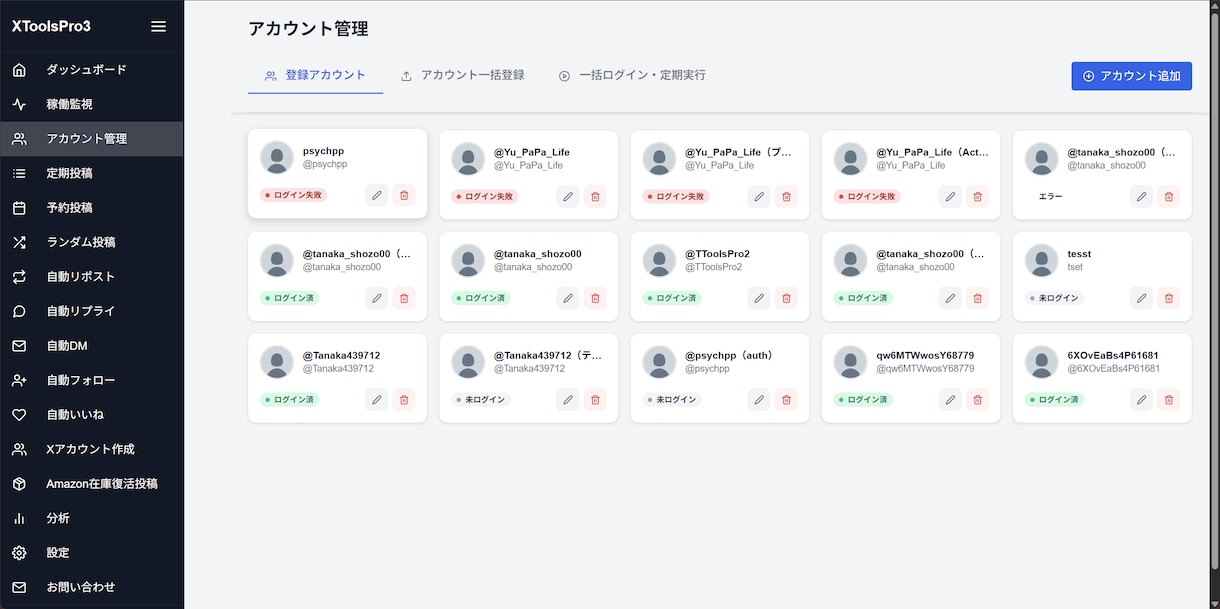Edit the 6XOvEaBs4P61681 account

point(1141,399)
